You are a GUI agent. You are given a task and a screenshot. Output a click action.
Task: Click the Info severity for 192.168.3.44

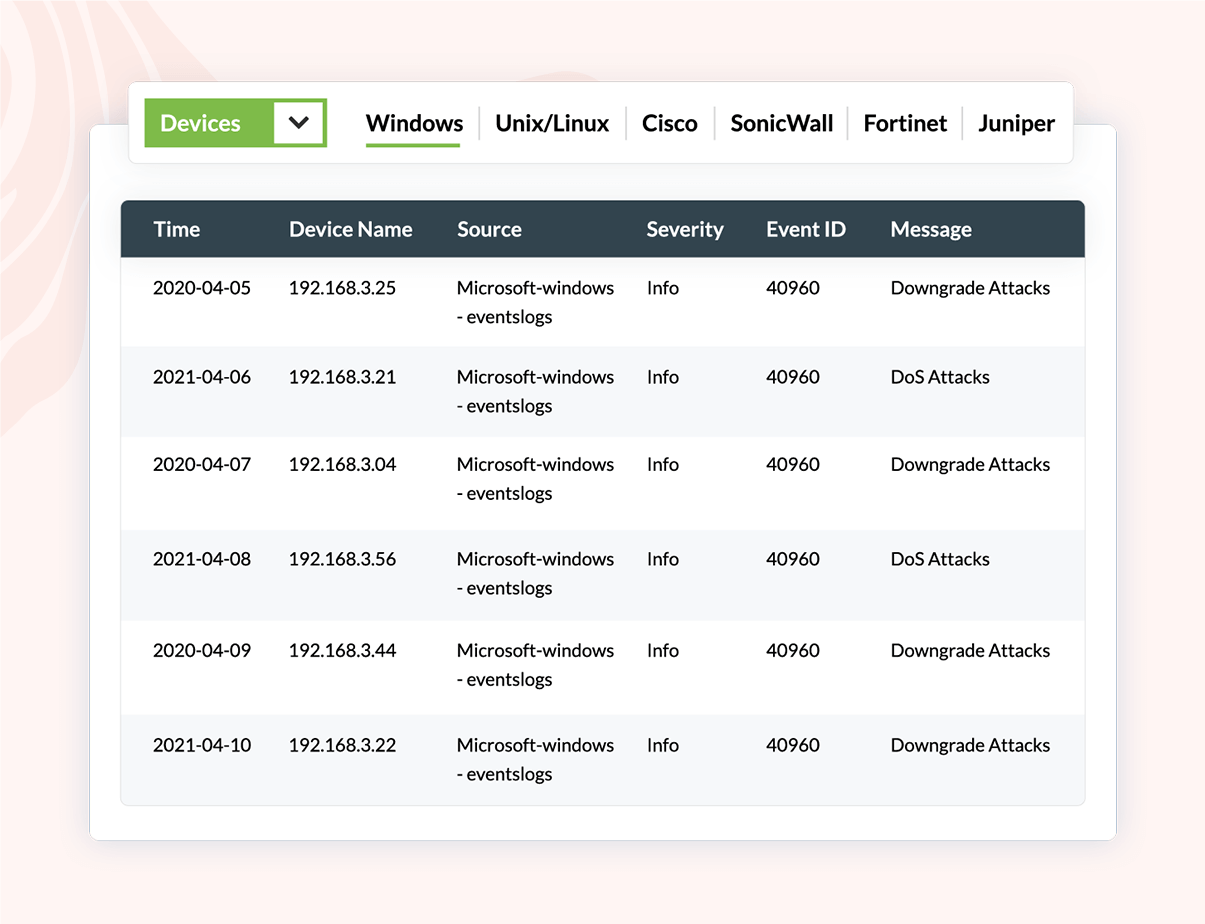(x=662, y=650)
